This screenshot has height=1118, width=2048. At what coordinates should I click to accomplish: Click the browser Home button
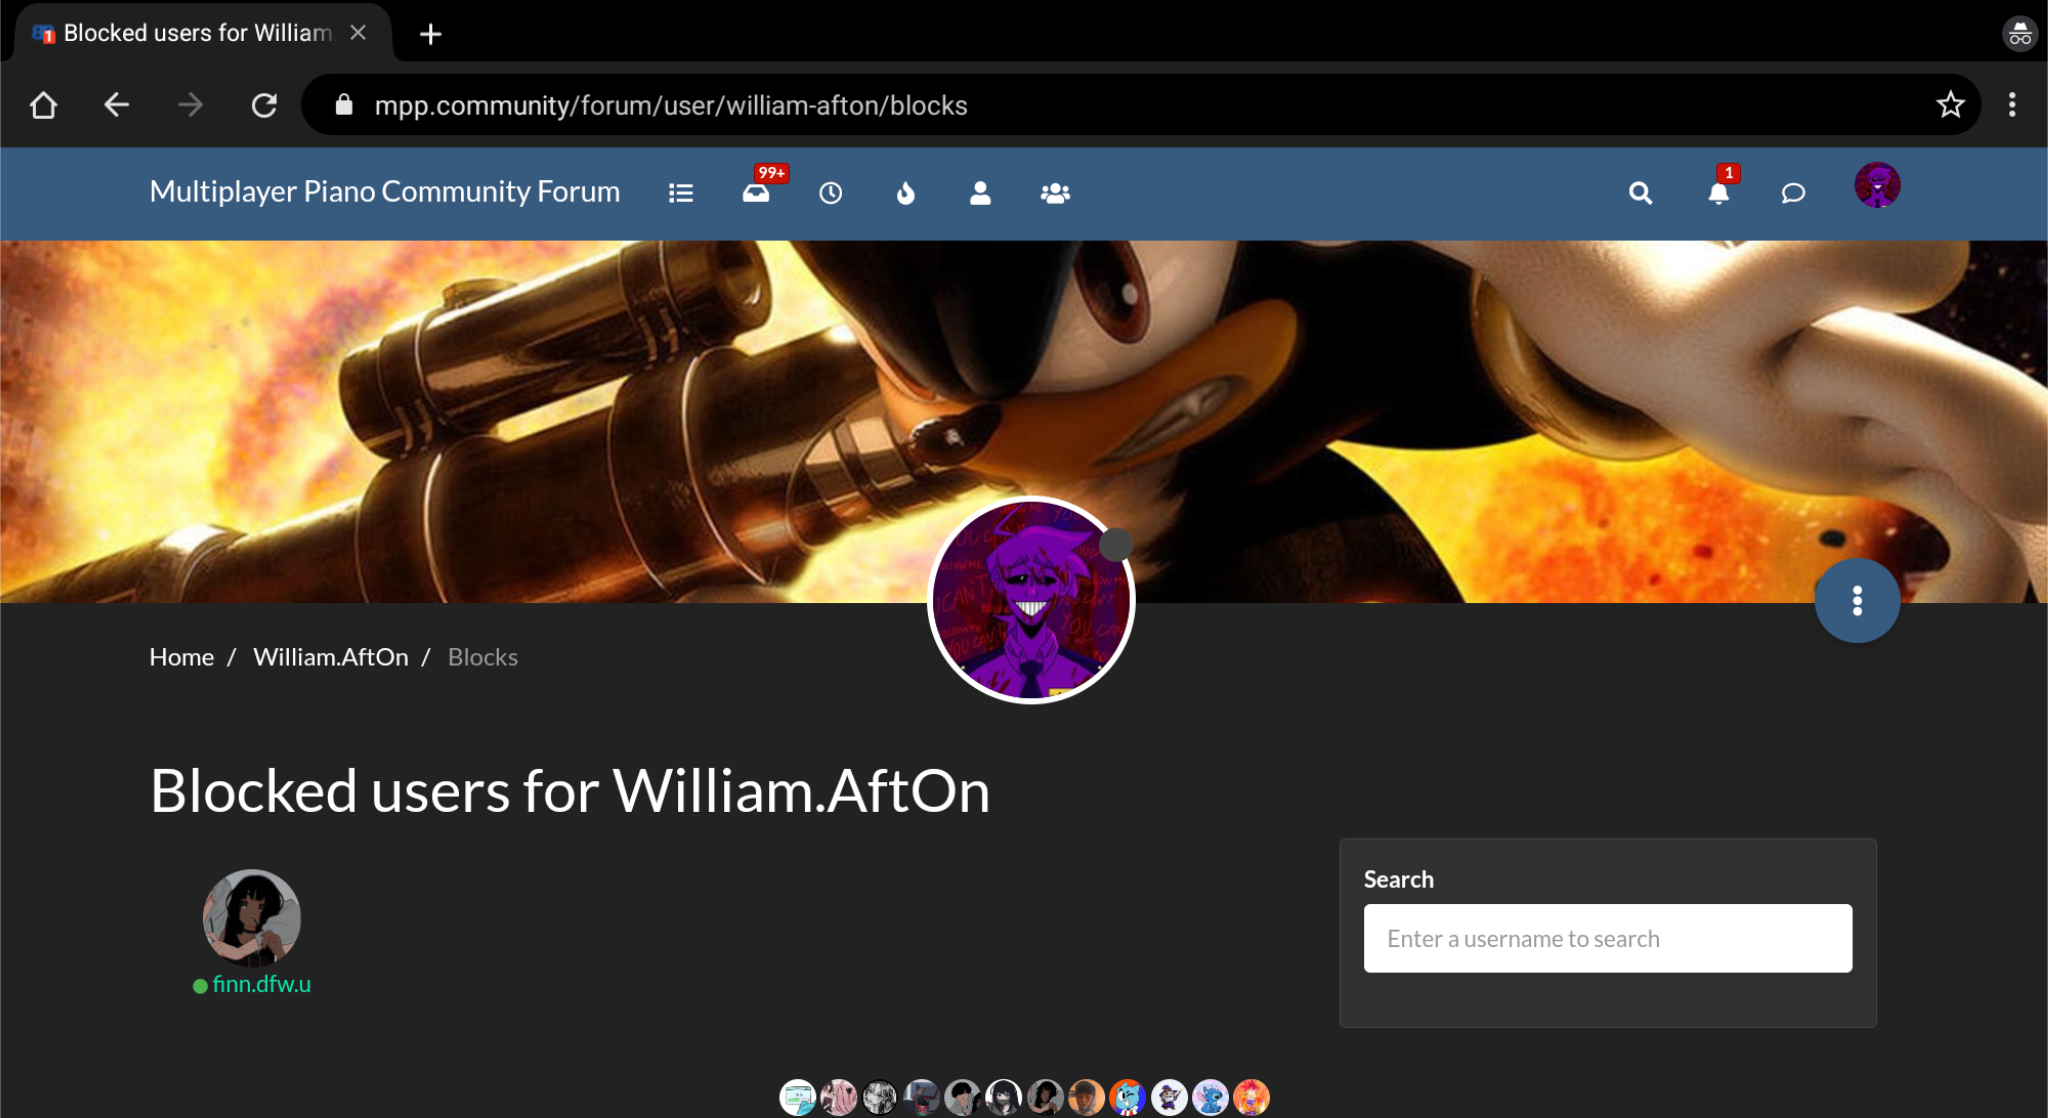44,105
